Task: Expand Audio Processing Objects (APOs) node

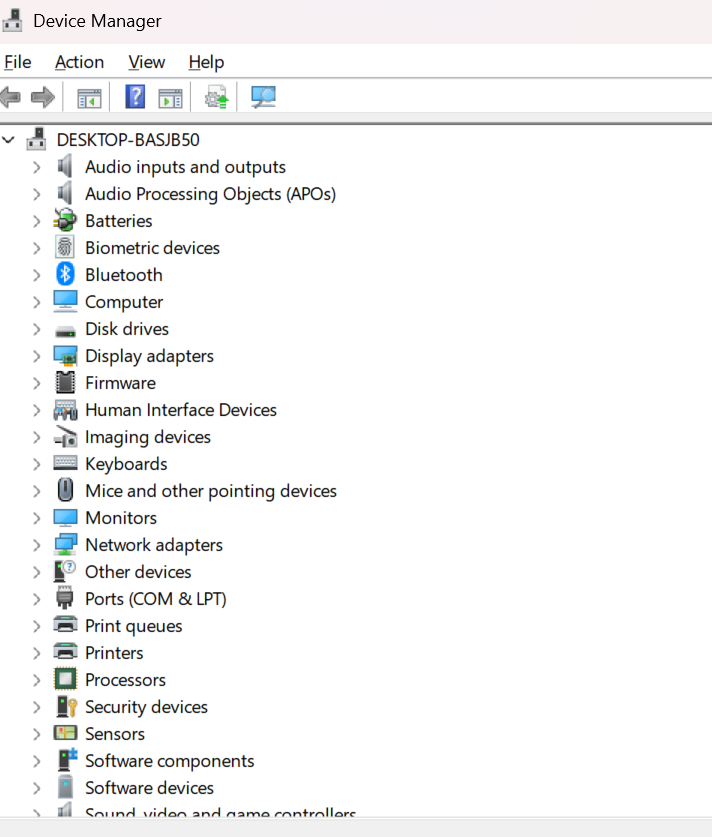Action: pos(36,194)
